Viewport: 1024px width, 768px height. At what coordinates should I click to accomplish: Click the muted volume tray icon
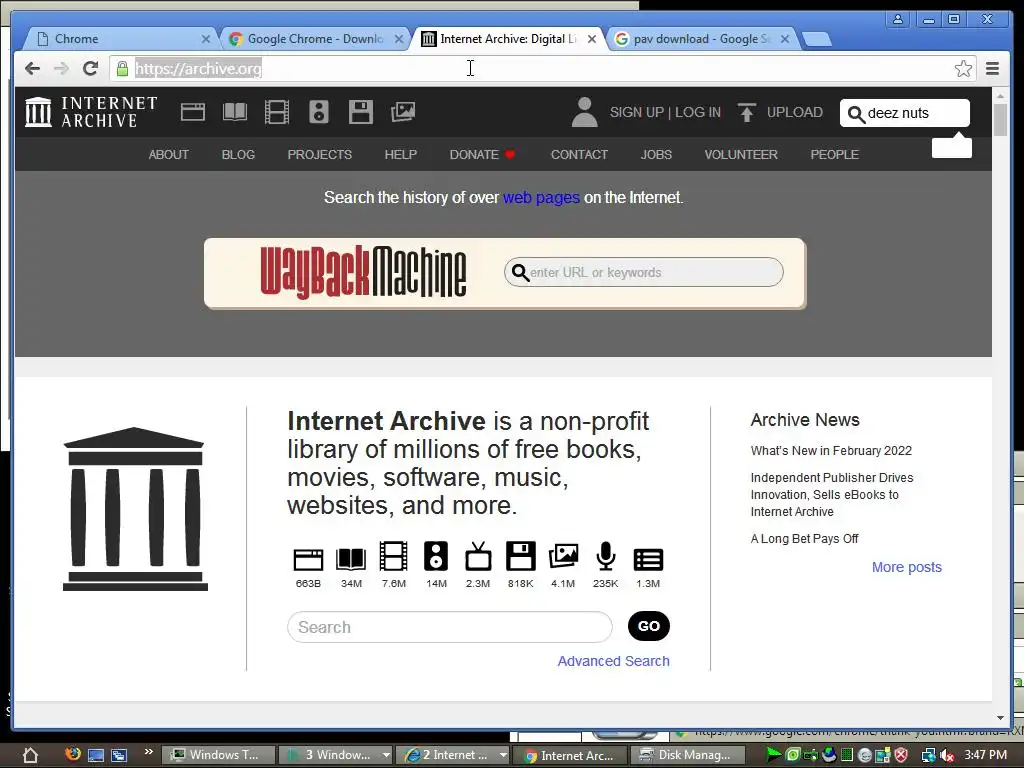click(946, 755)
